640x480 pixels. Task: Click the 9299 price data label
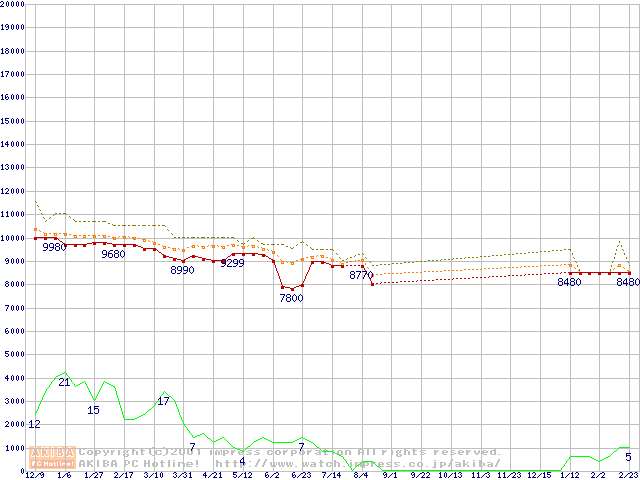pos(232,264)
